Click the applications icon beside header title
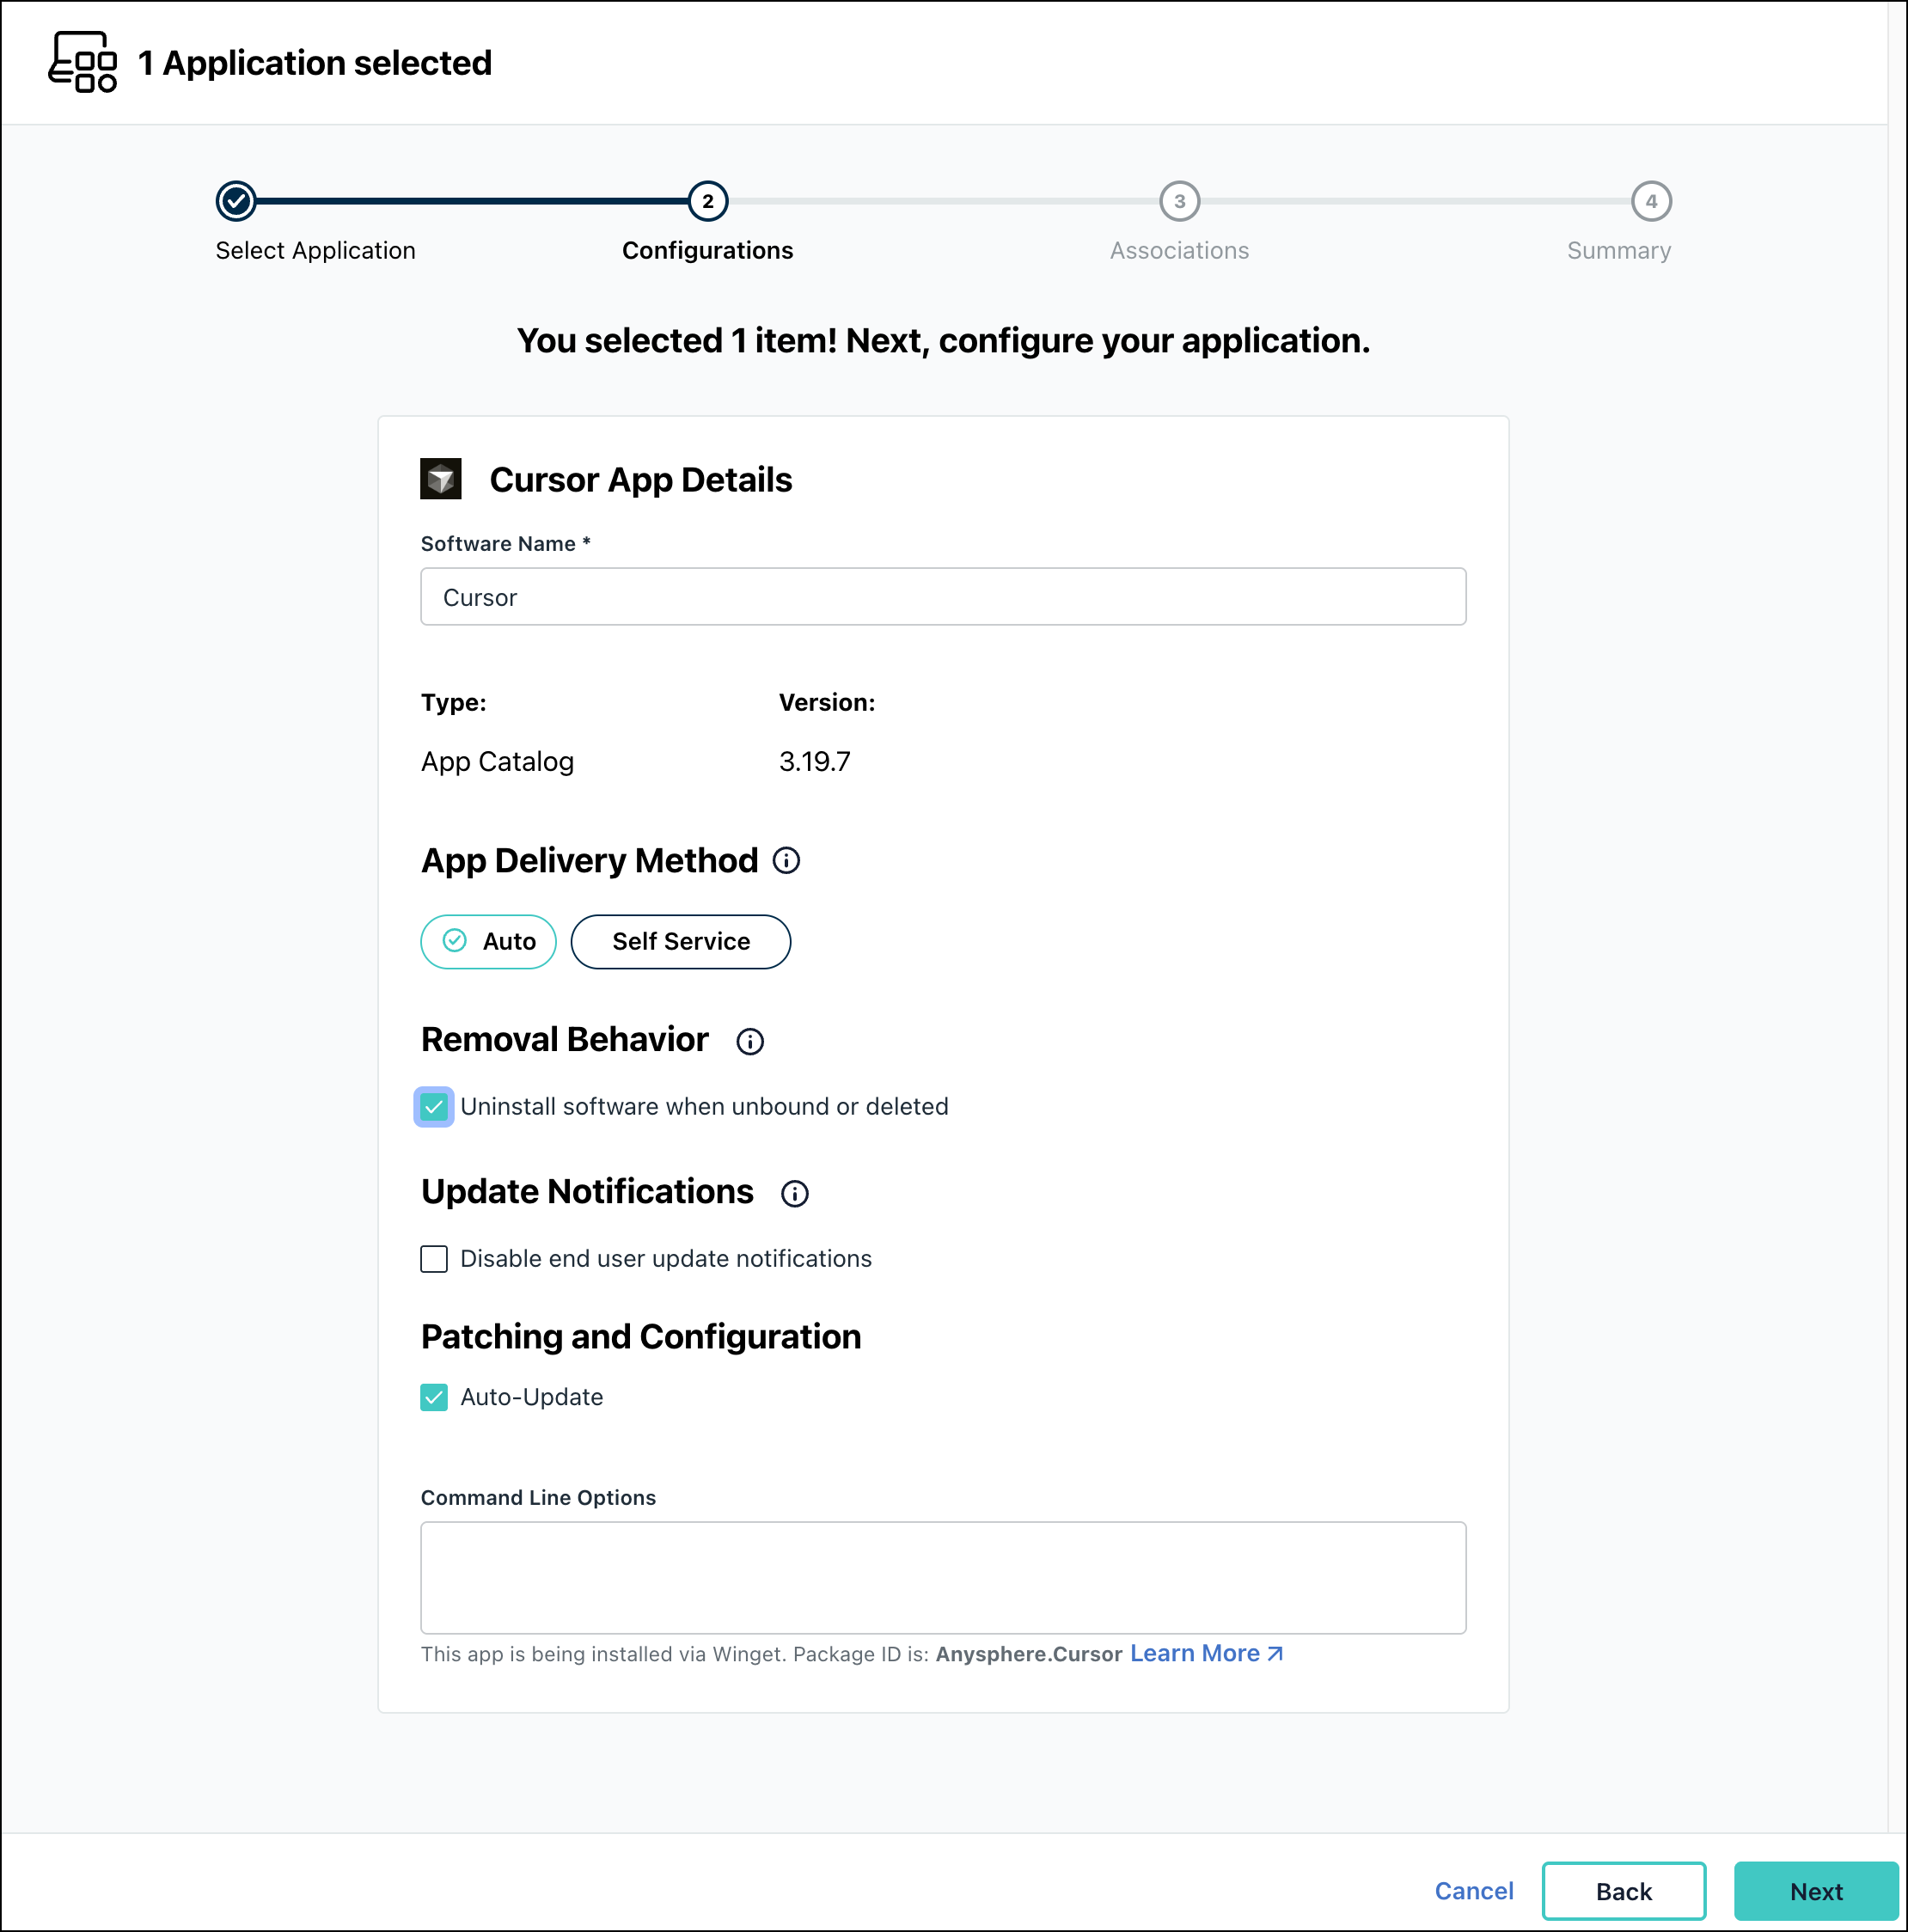This screenshot has width=1908, height=1932. tap(83, 62)
